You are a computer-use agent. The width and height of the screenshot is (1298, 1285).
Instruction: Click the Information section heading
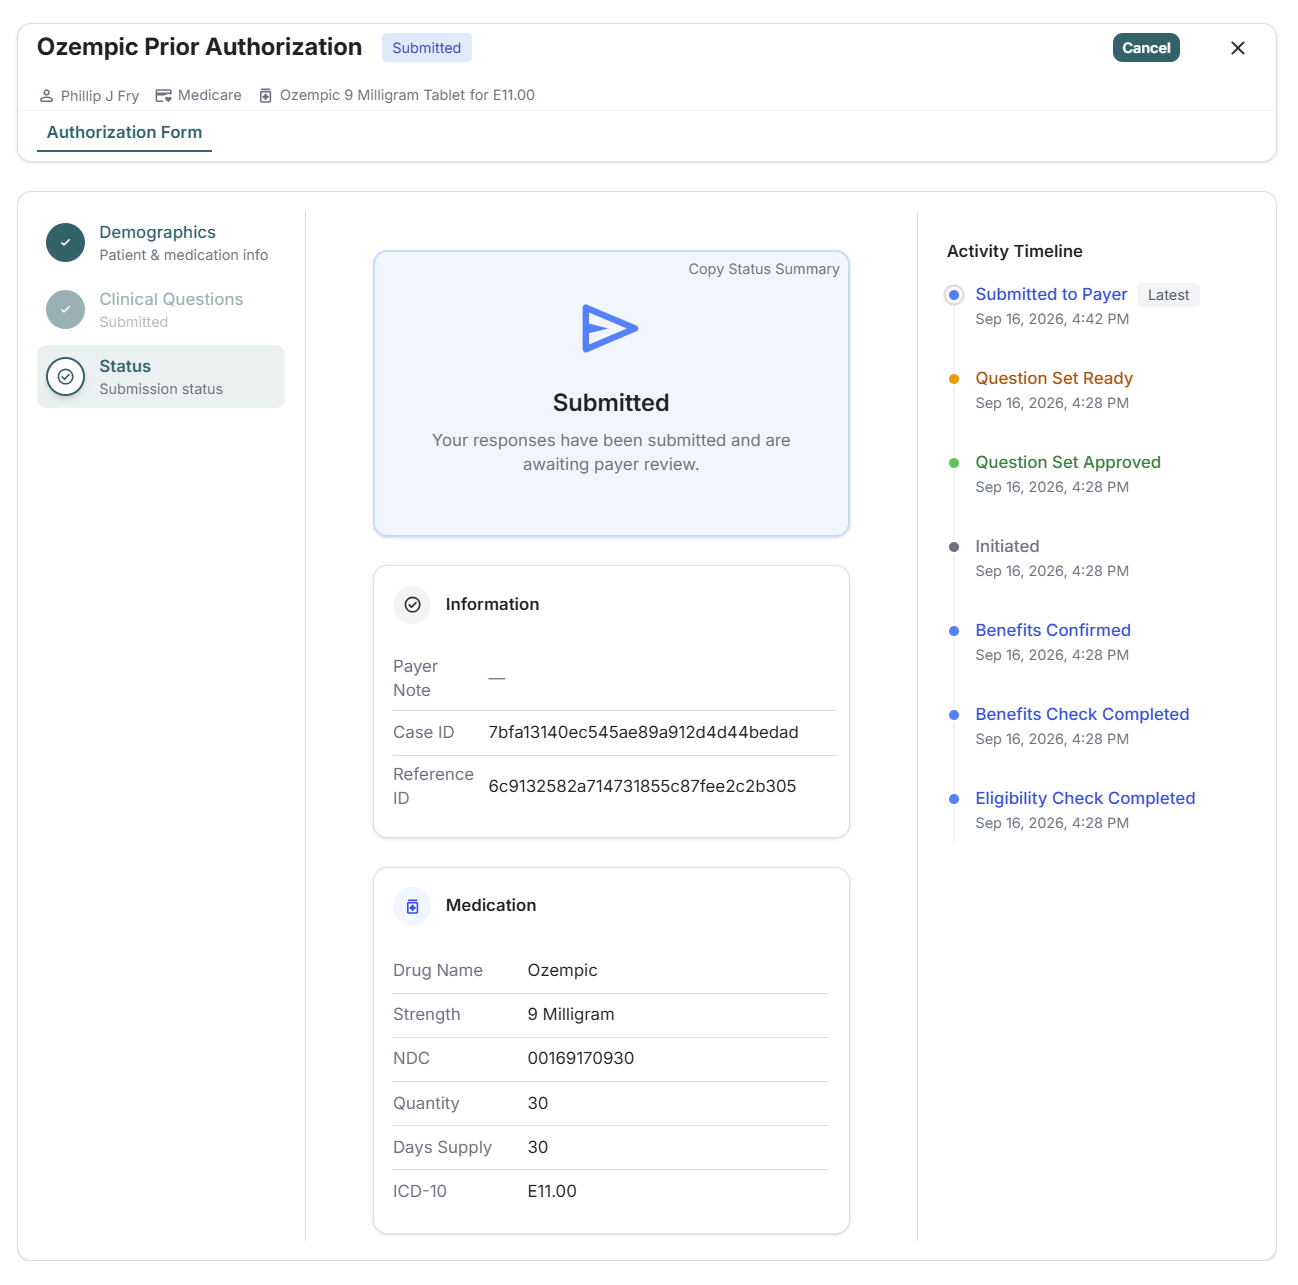(492, 605)
